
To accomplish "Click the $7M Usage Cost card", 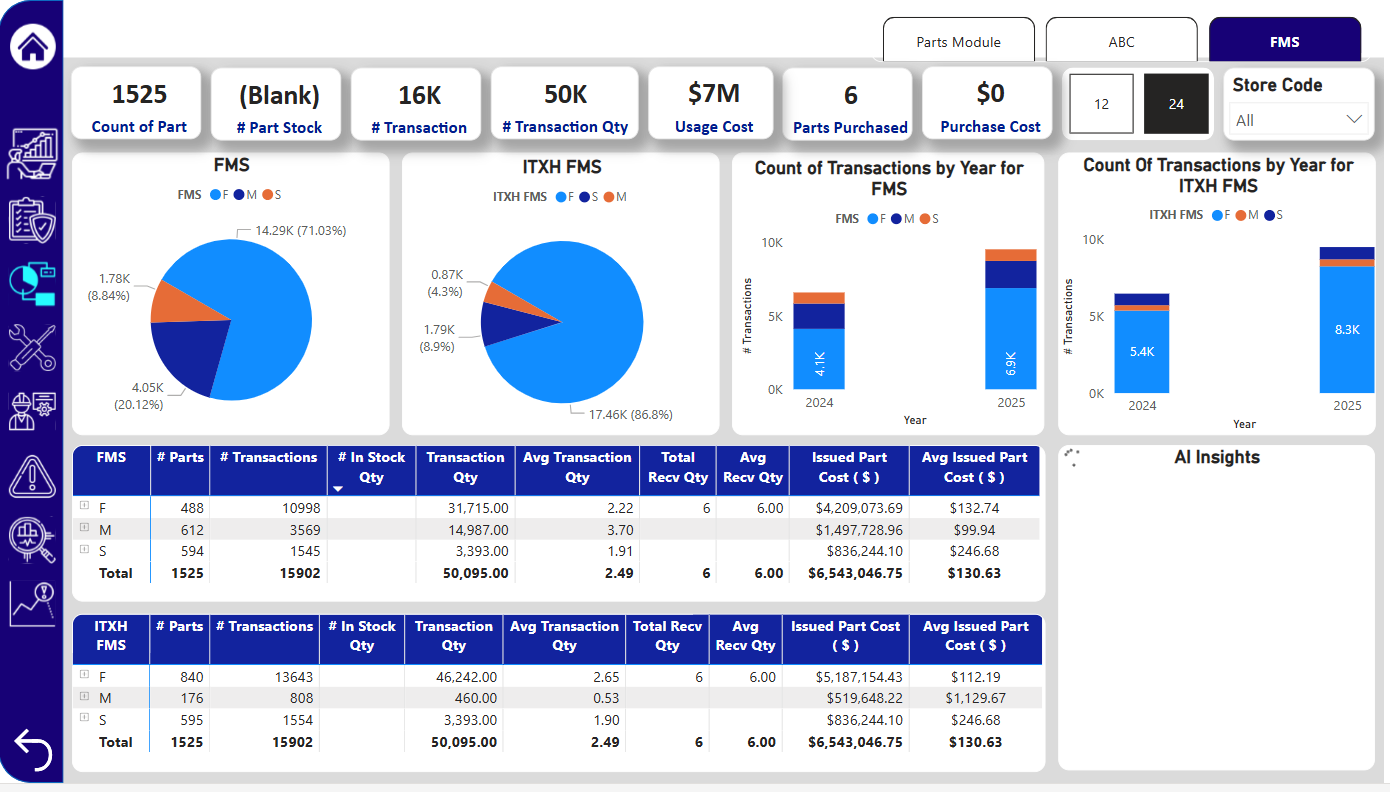I will click(x=711, y=103).
